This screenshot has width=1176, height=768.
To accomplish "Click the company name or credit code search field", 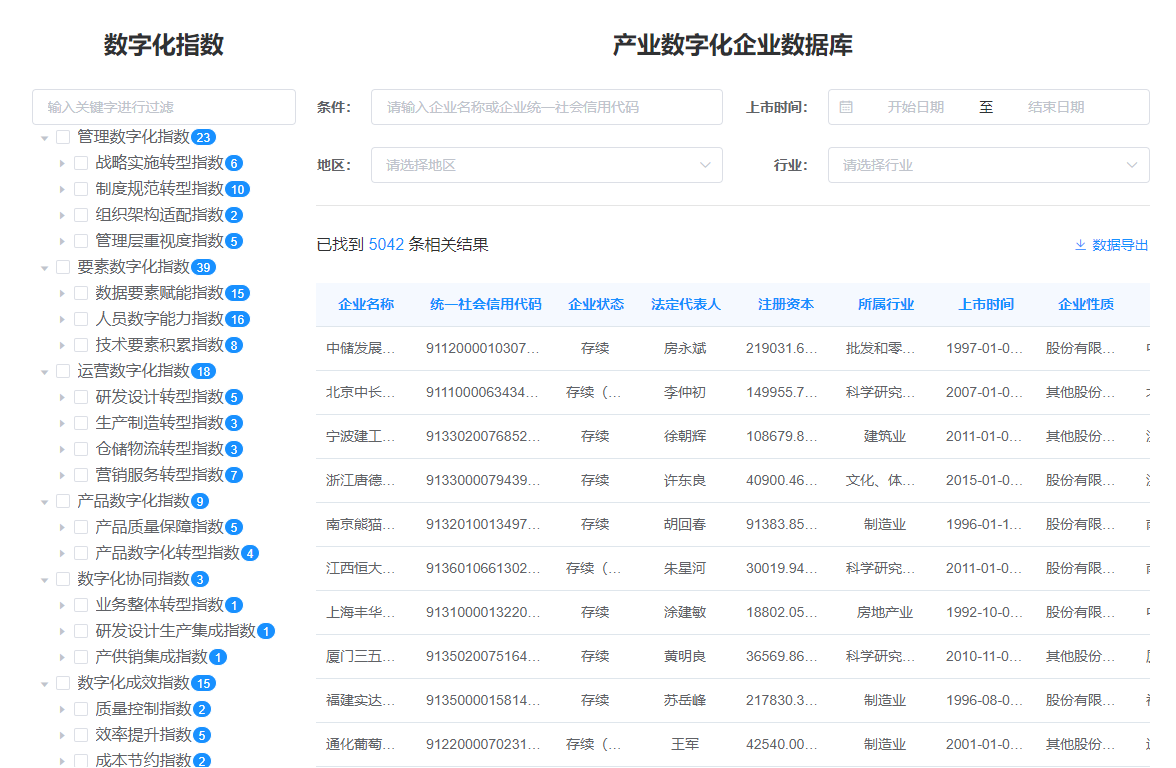I will click(x=546, y=107).
